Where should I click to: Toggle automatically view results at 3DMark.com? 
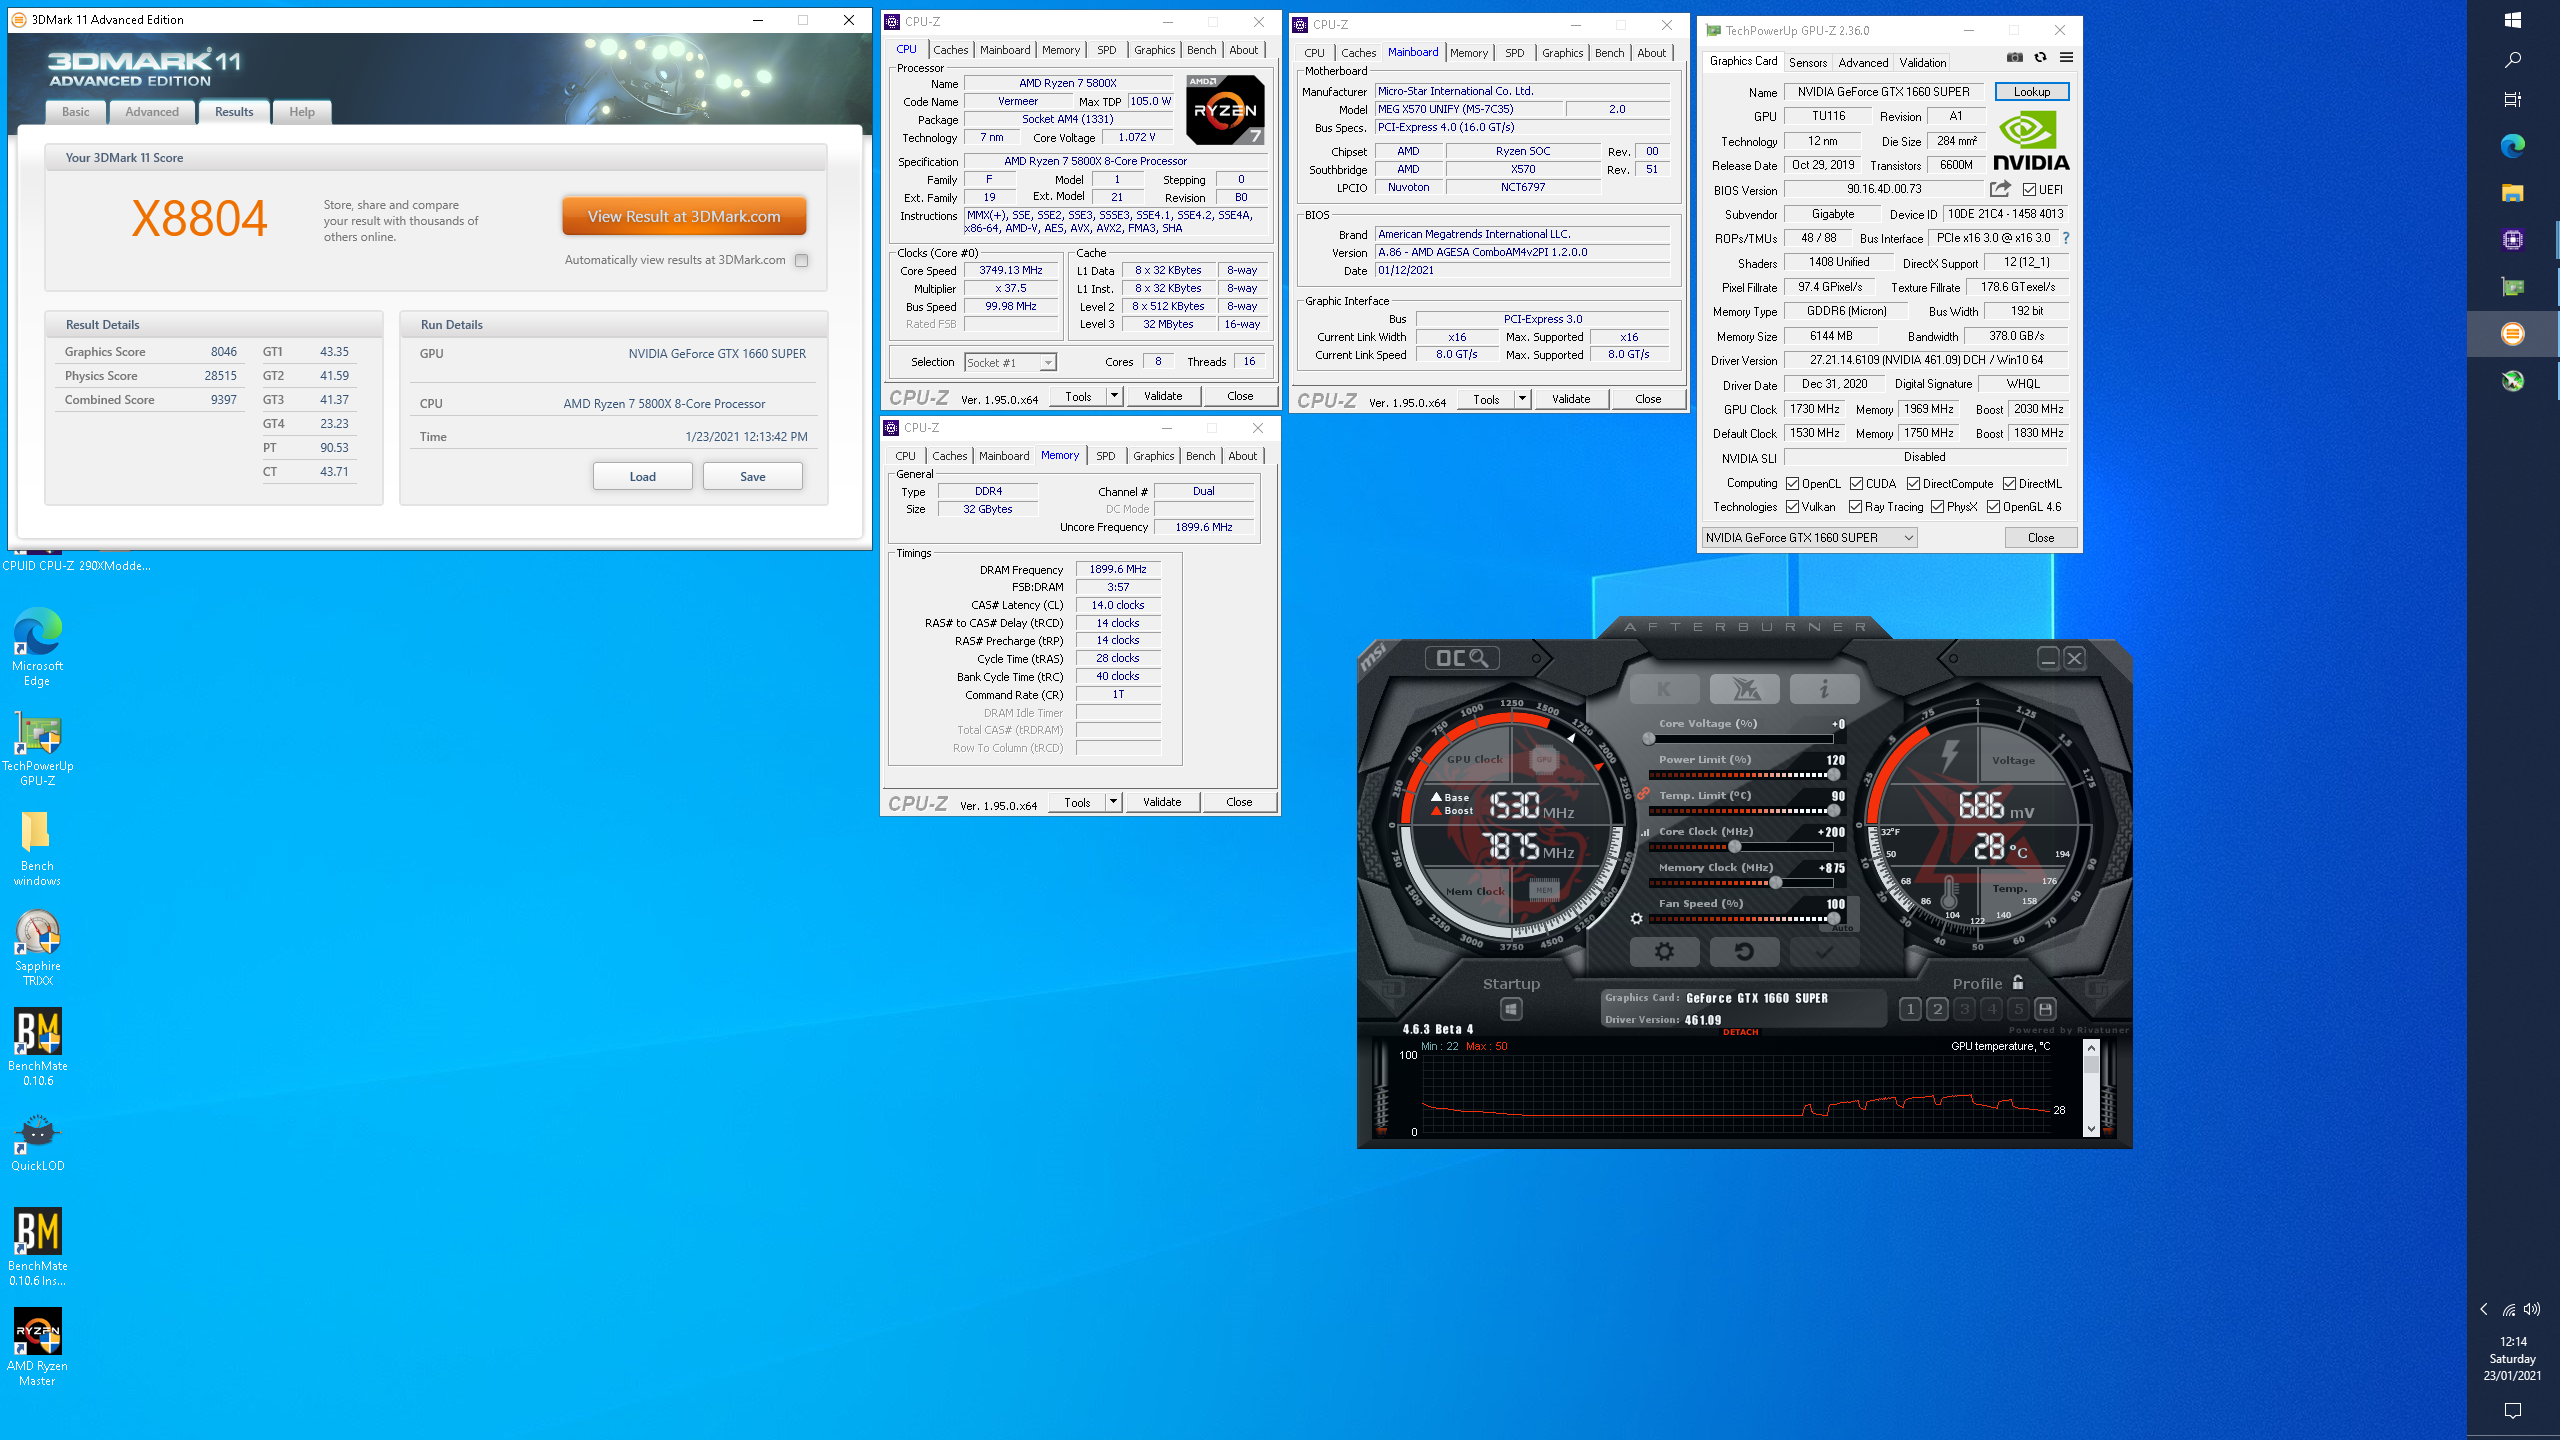click(801, 260)
